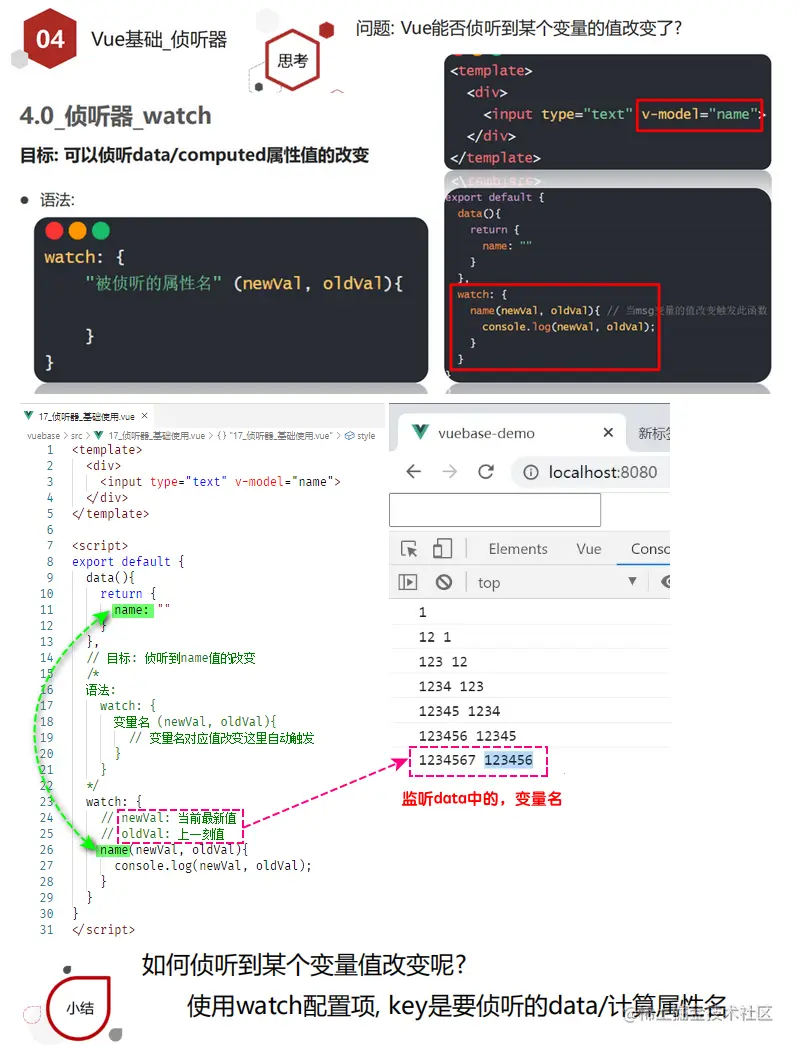Reload the localhost page
This screenshot has height=1049, width=799.
(486, 472)
